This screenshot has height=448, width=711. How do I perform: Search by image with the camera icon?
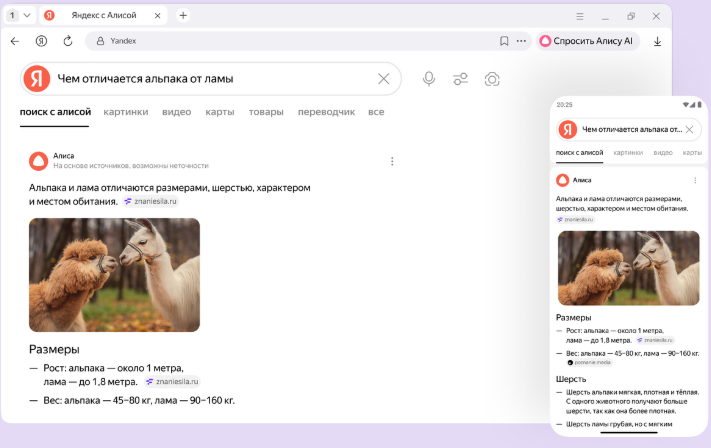tap(492, 79)
